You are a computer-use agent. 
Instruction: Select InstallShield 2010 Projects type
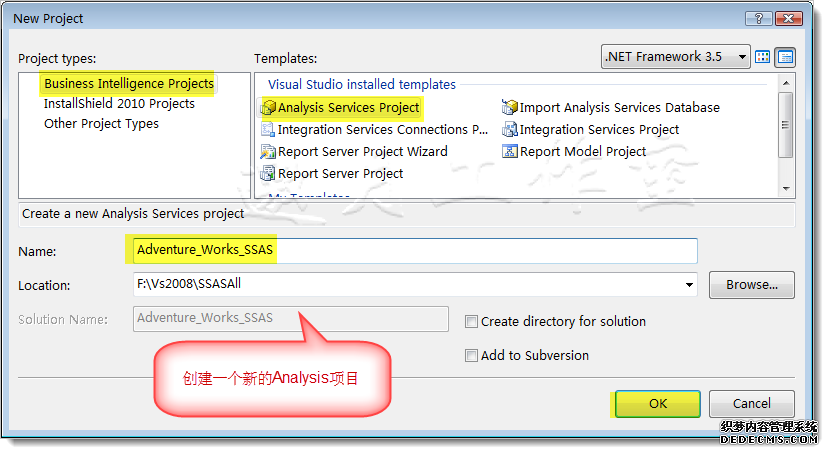click(x=119, y=103)
